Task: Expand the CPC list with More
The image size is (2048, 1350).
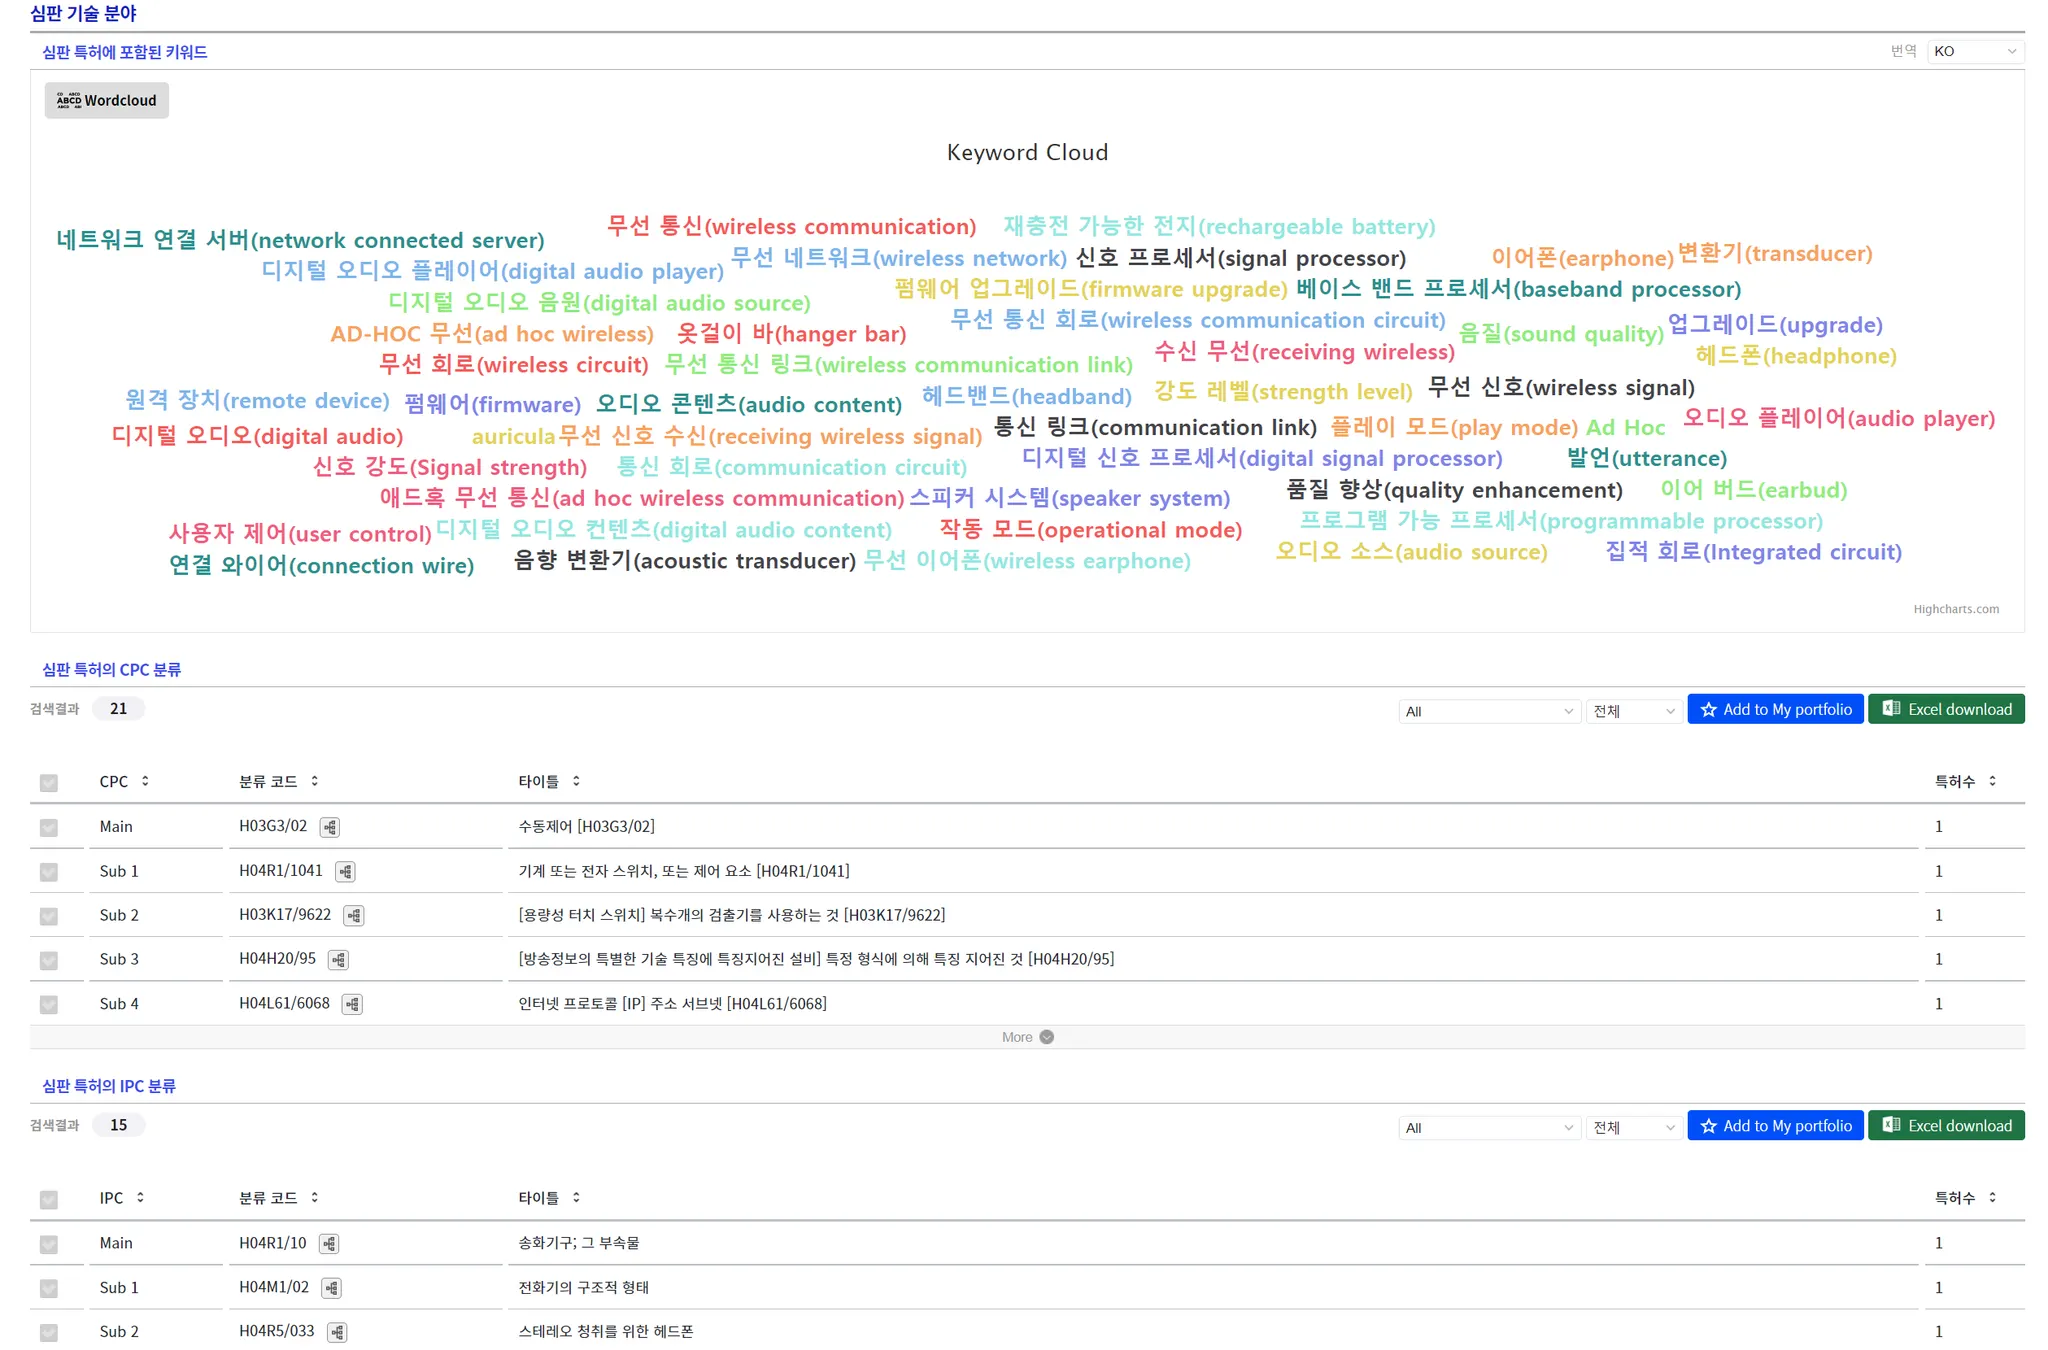Action: pos(1027,1037)
